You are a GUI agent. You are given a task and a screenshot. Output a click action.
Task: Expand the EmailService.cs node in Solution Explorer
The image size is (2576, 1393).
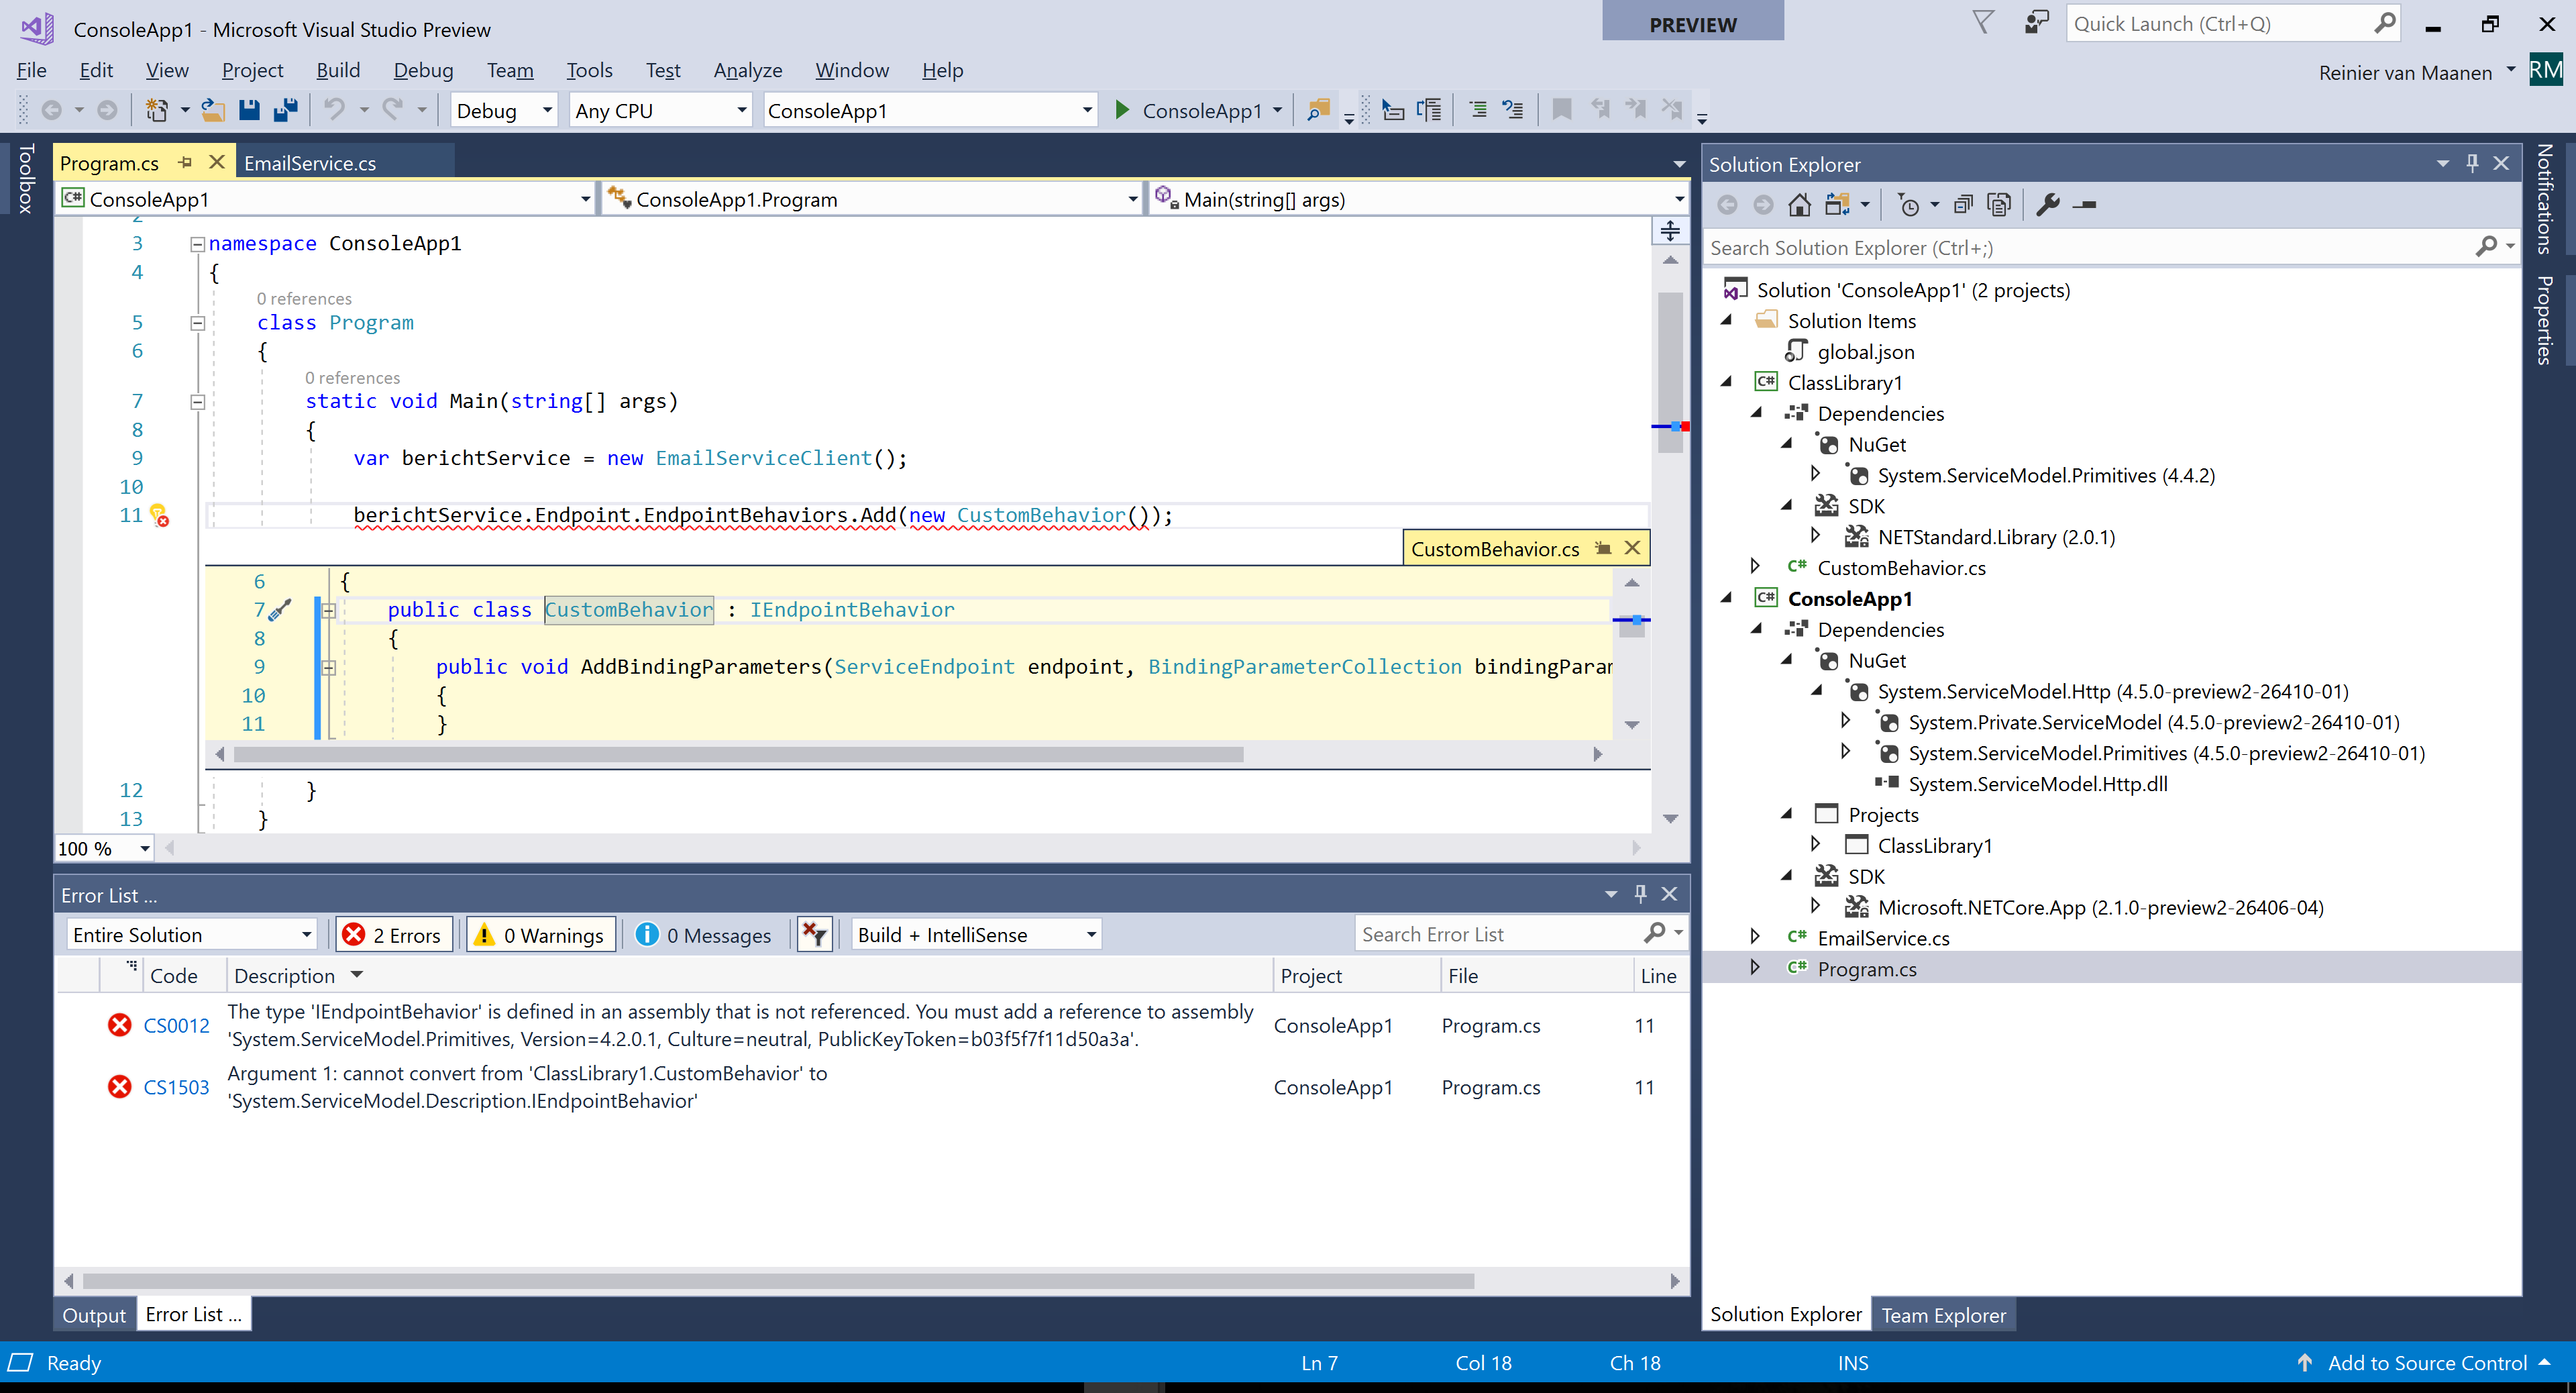click(x=1757, y=937)
